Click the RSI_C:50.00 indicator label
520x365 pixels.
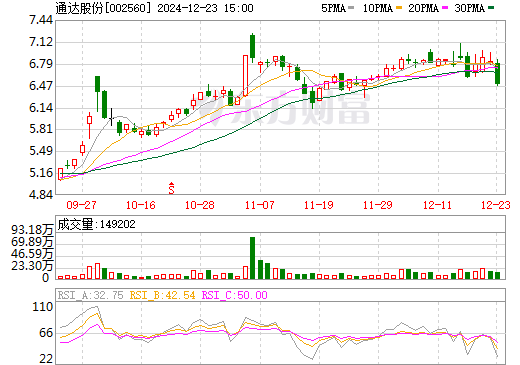235,295
